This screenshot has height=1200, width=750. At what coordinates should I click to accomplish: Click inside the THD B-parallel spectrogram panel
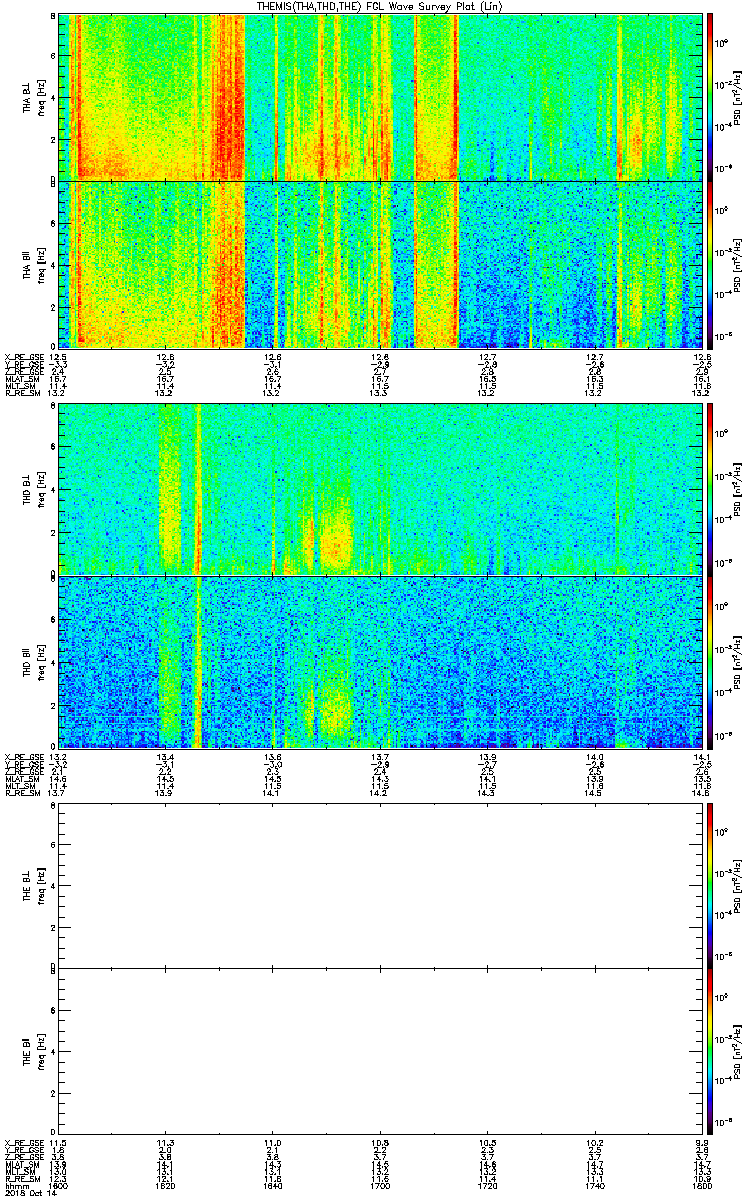pos(379,662)
